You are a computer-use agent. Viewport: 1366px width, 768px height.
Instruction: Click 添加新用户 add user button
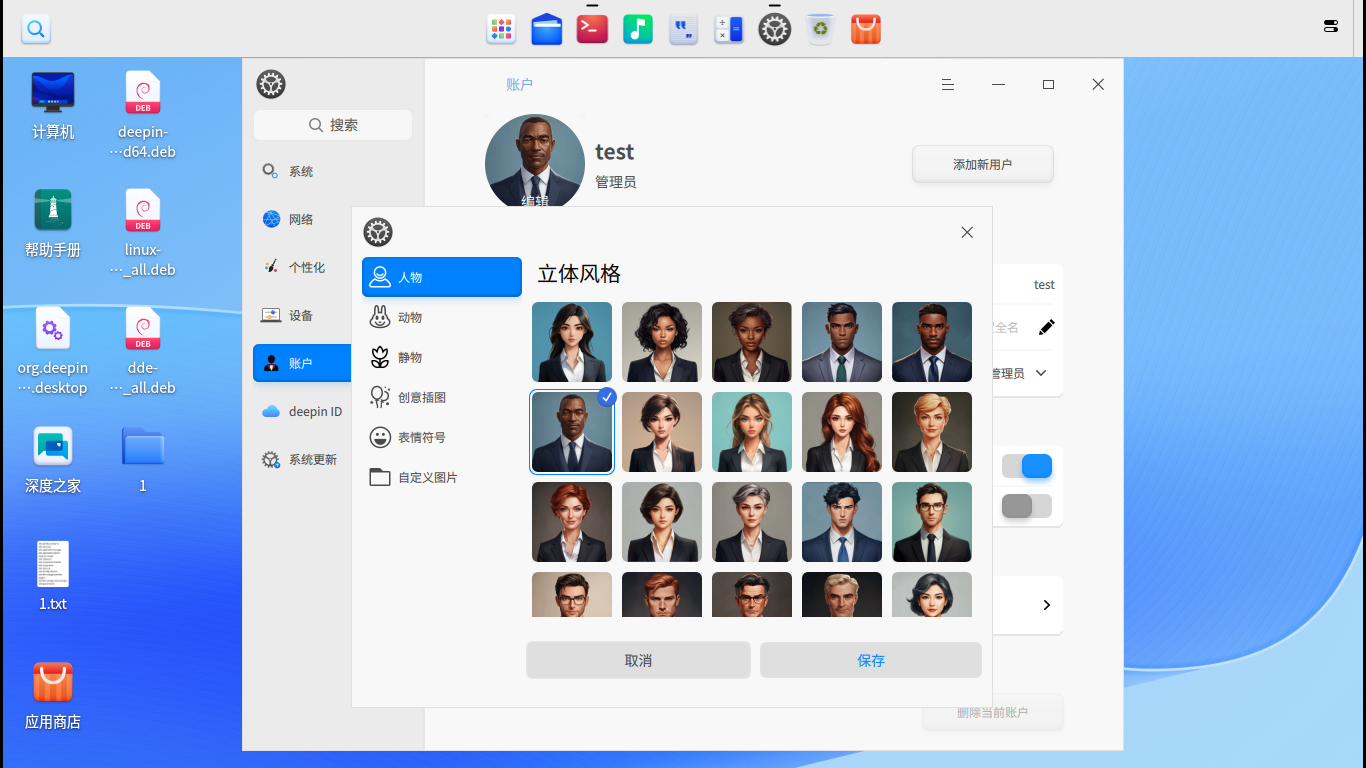pos(983,164)
